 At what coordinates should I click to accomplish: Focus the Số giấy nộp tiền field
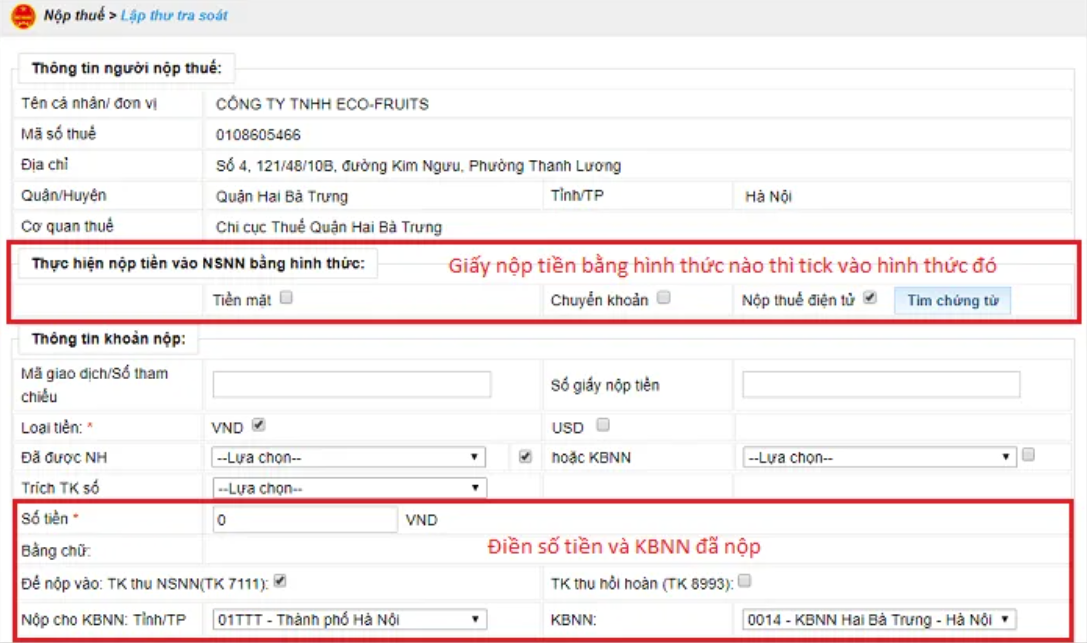(x=881, y=385)
